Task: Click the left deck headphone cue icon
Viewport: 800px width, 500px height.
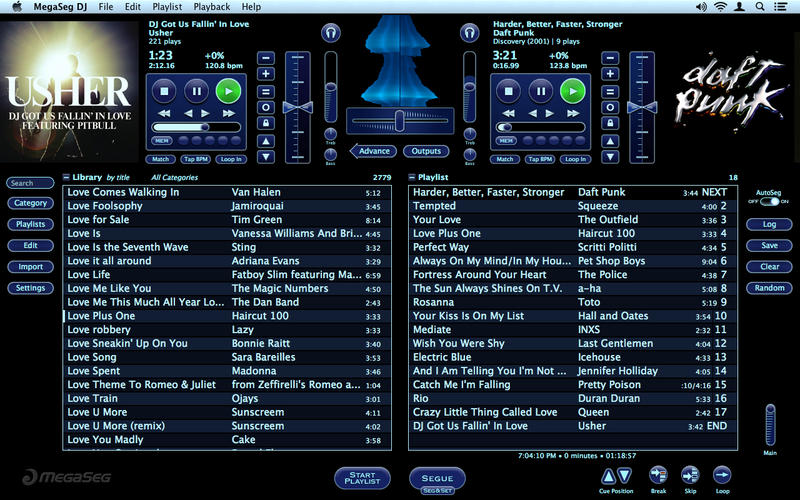Action: (x=330, y=33)
